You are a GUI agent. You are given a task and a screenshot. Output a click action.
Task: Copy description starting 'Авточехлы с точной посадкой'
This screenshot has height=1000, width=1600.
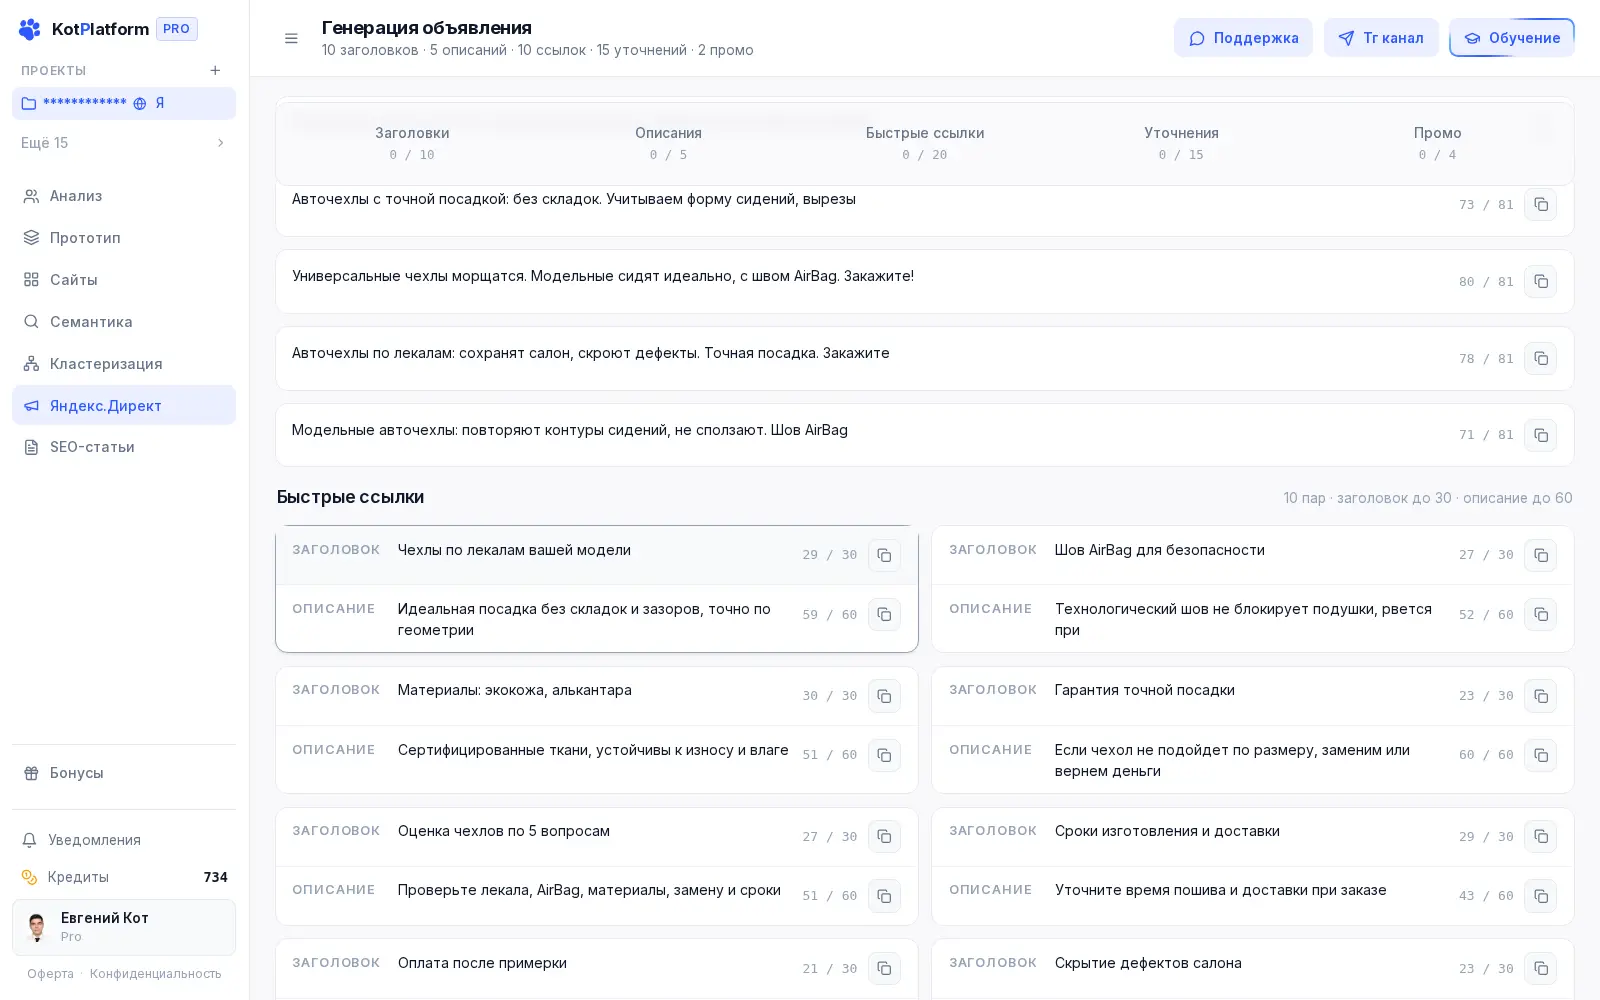1540,204
